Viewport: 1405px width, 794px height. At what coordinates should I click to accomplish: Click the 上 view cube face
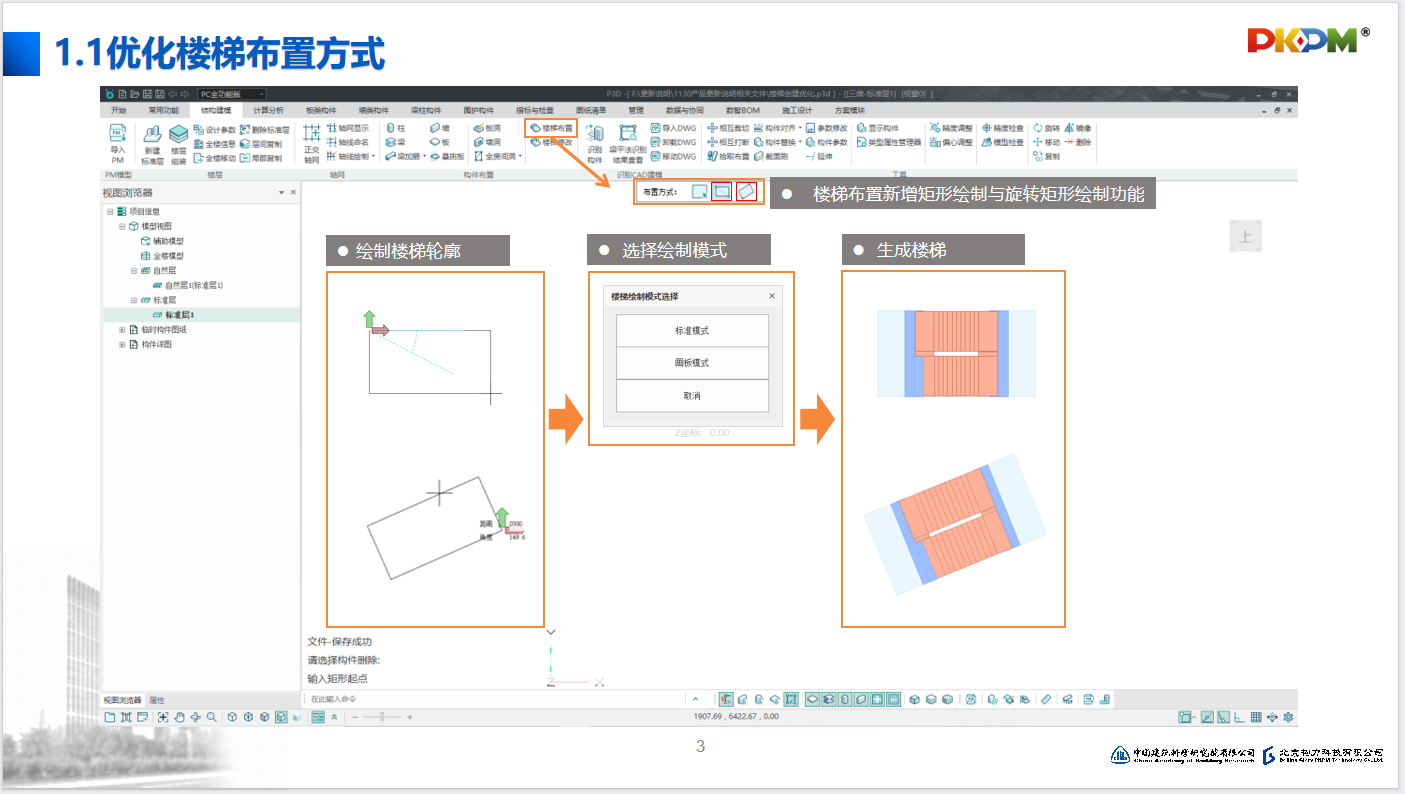[x=1246, y=237]
